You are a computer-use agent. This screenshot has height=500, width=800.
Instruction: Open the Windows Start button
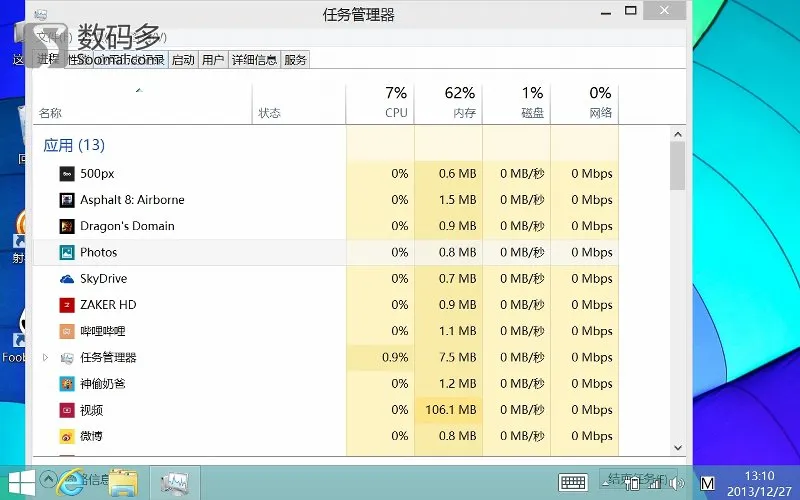(22, 483)
